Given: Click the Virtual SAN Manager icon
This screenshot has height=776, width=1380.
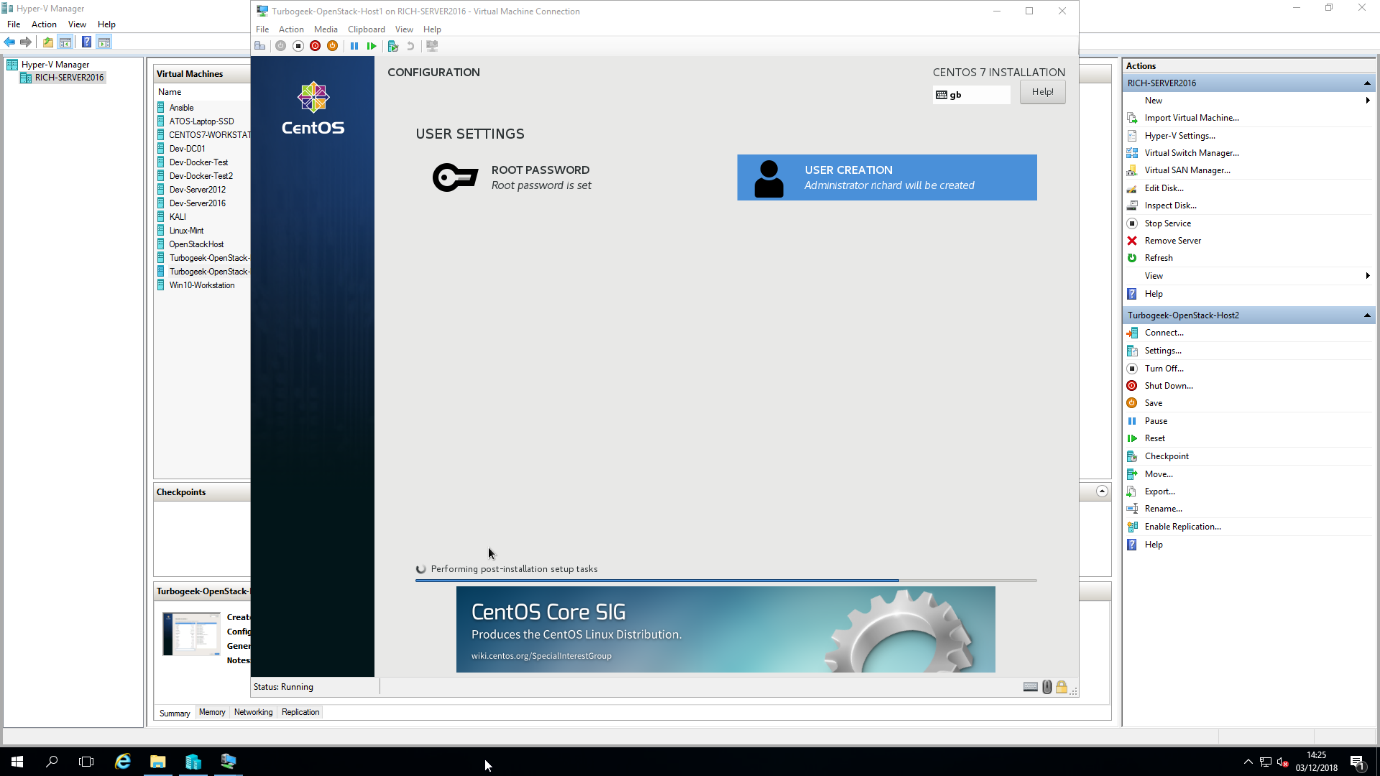Looking at the screenshot, I should pos(1132,170).
